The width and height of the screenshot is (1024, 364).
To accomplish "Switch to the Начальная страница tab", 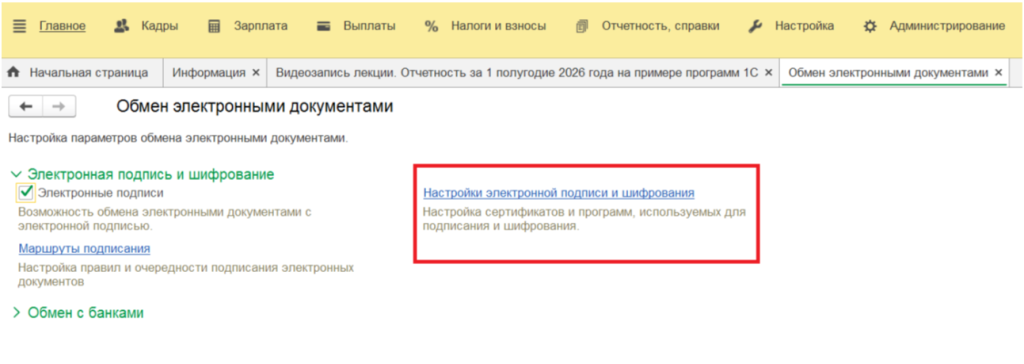I will tap(81, 73).
